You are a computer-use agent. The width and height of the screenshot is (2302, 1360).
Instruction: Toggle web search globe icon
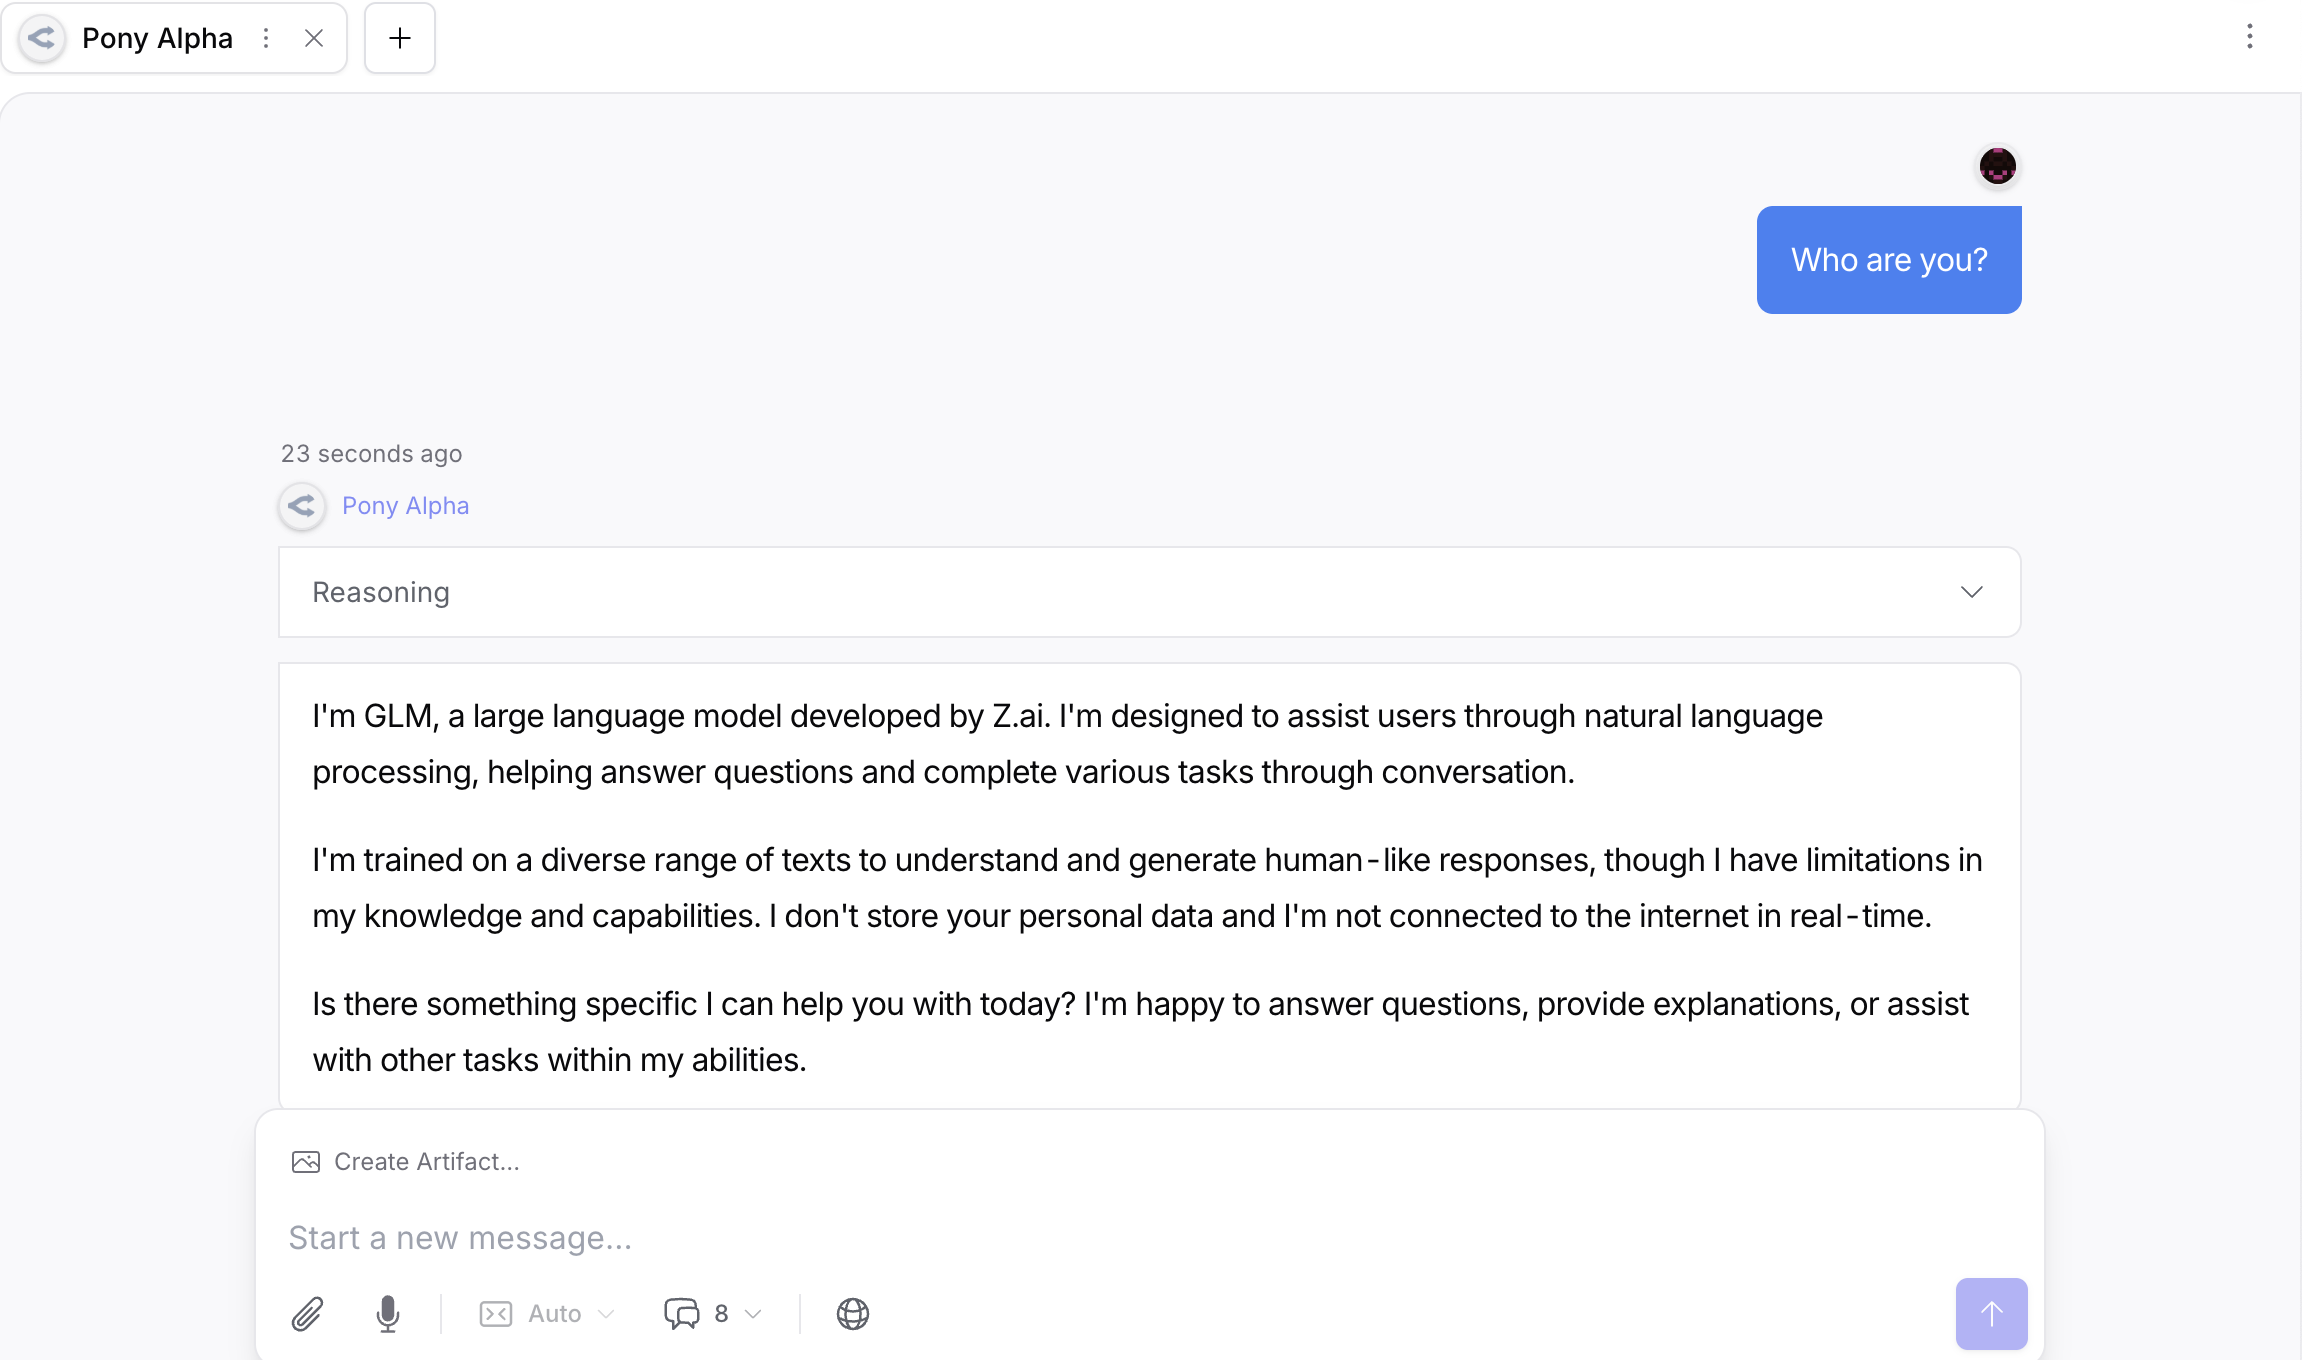pos(852,1314)
